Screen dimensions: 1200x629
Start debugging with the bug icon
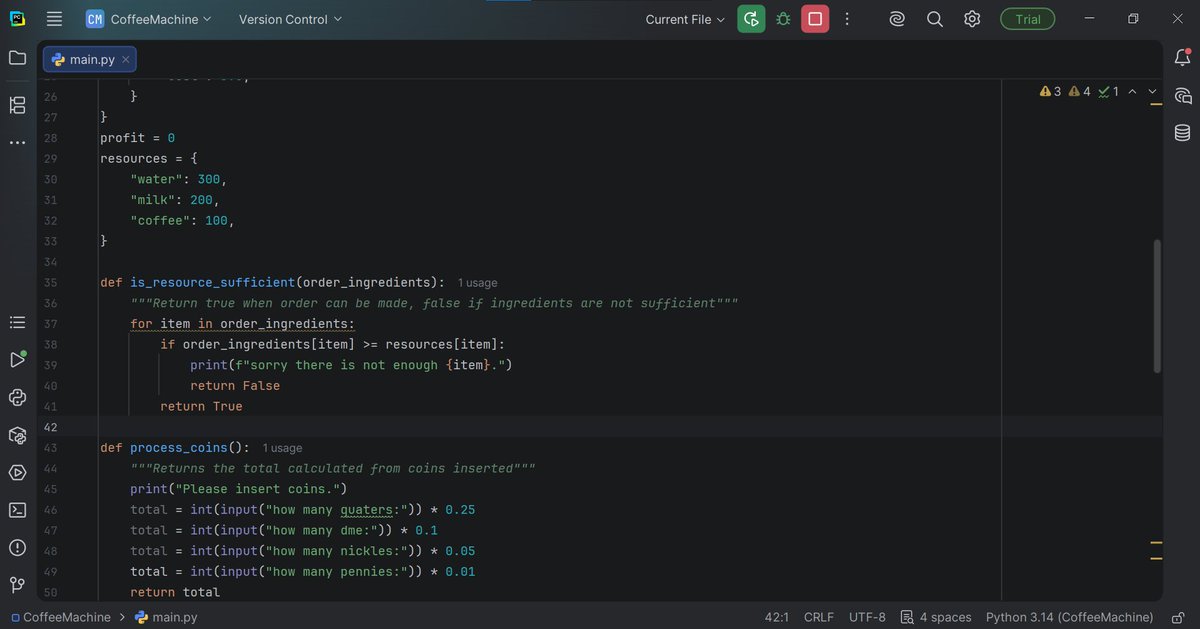783,19
